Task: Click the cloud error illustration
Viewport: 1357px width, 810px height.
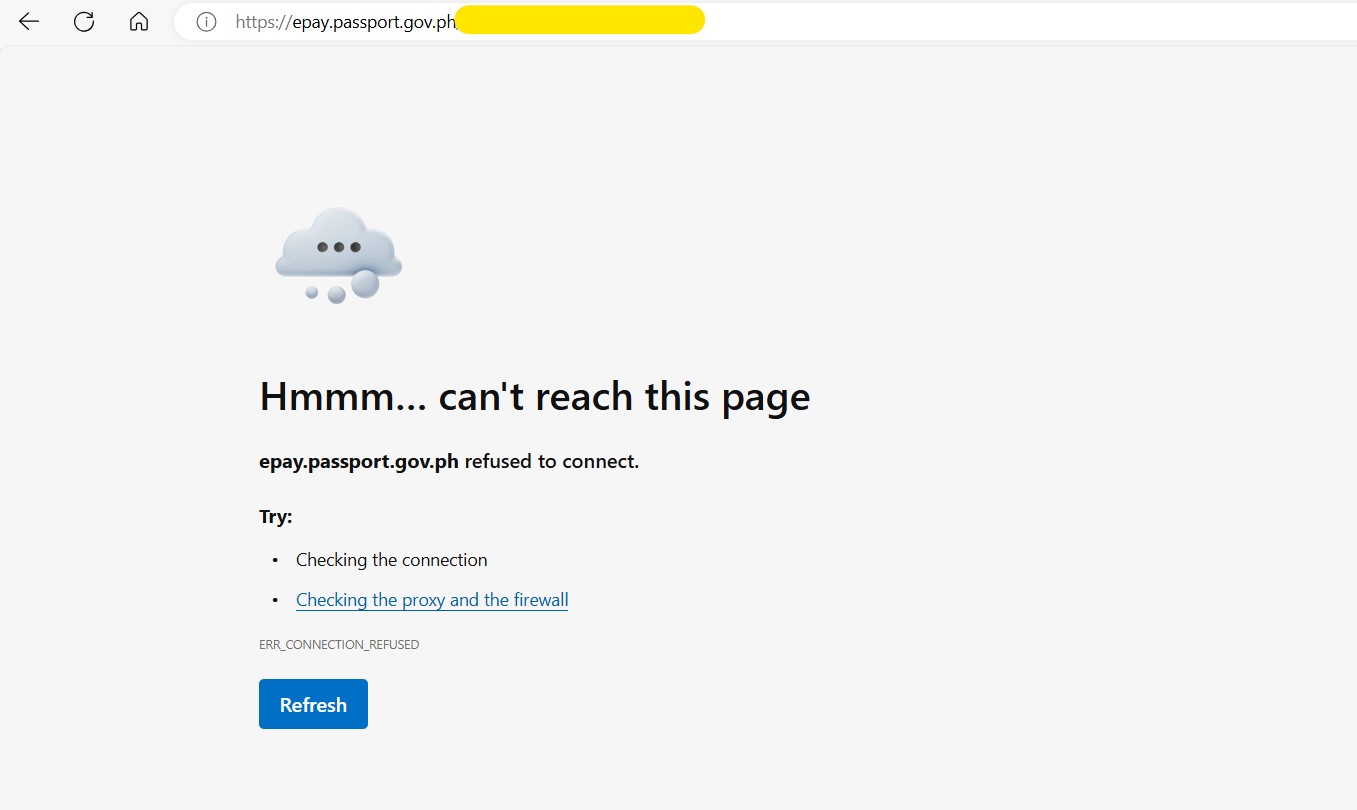Action: 339,256
